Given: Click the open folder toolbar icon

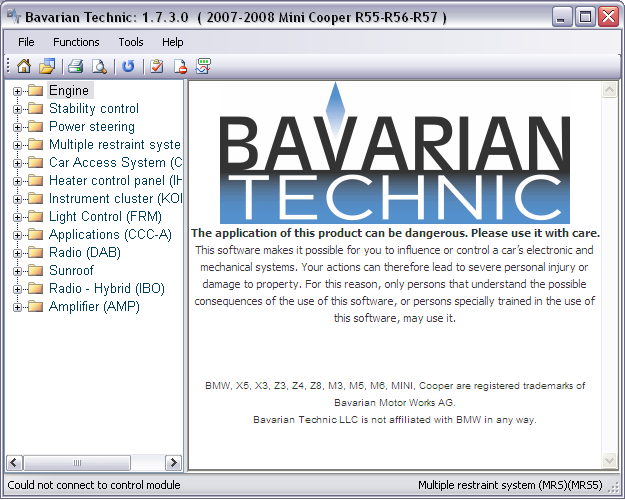Looking at the screenshot, I should 47,66.
